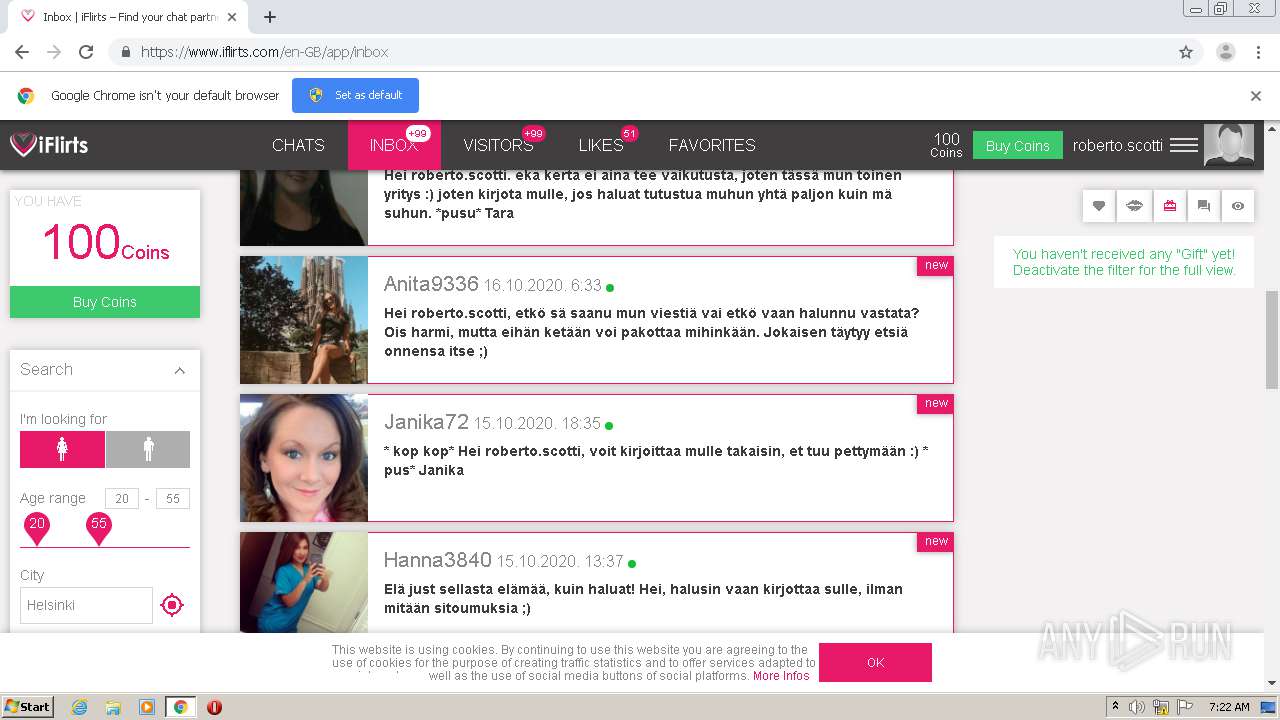Click the red Opera-style taskbar icon
Viewport: 1280px width, 720px height.
click(x=214, y=707)
